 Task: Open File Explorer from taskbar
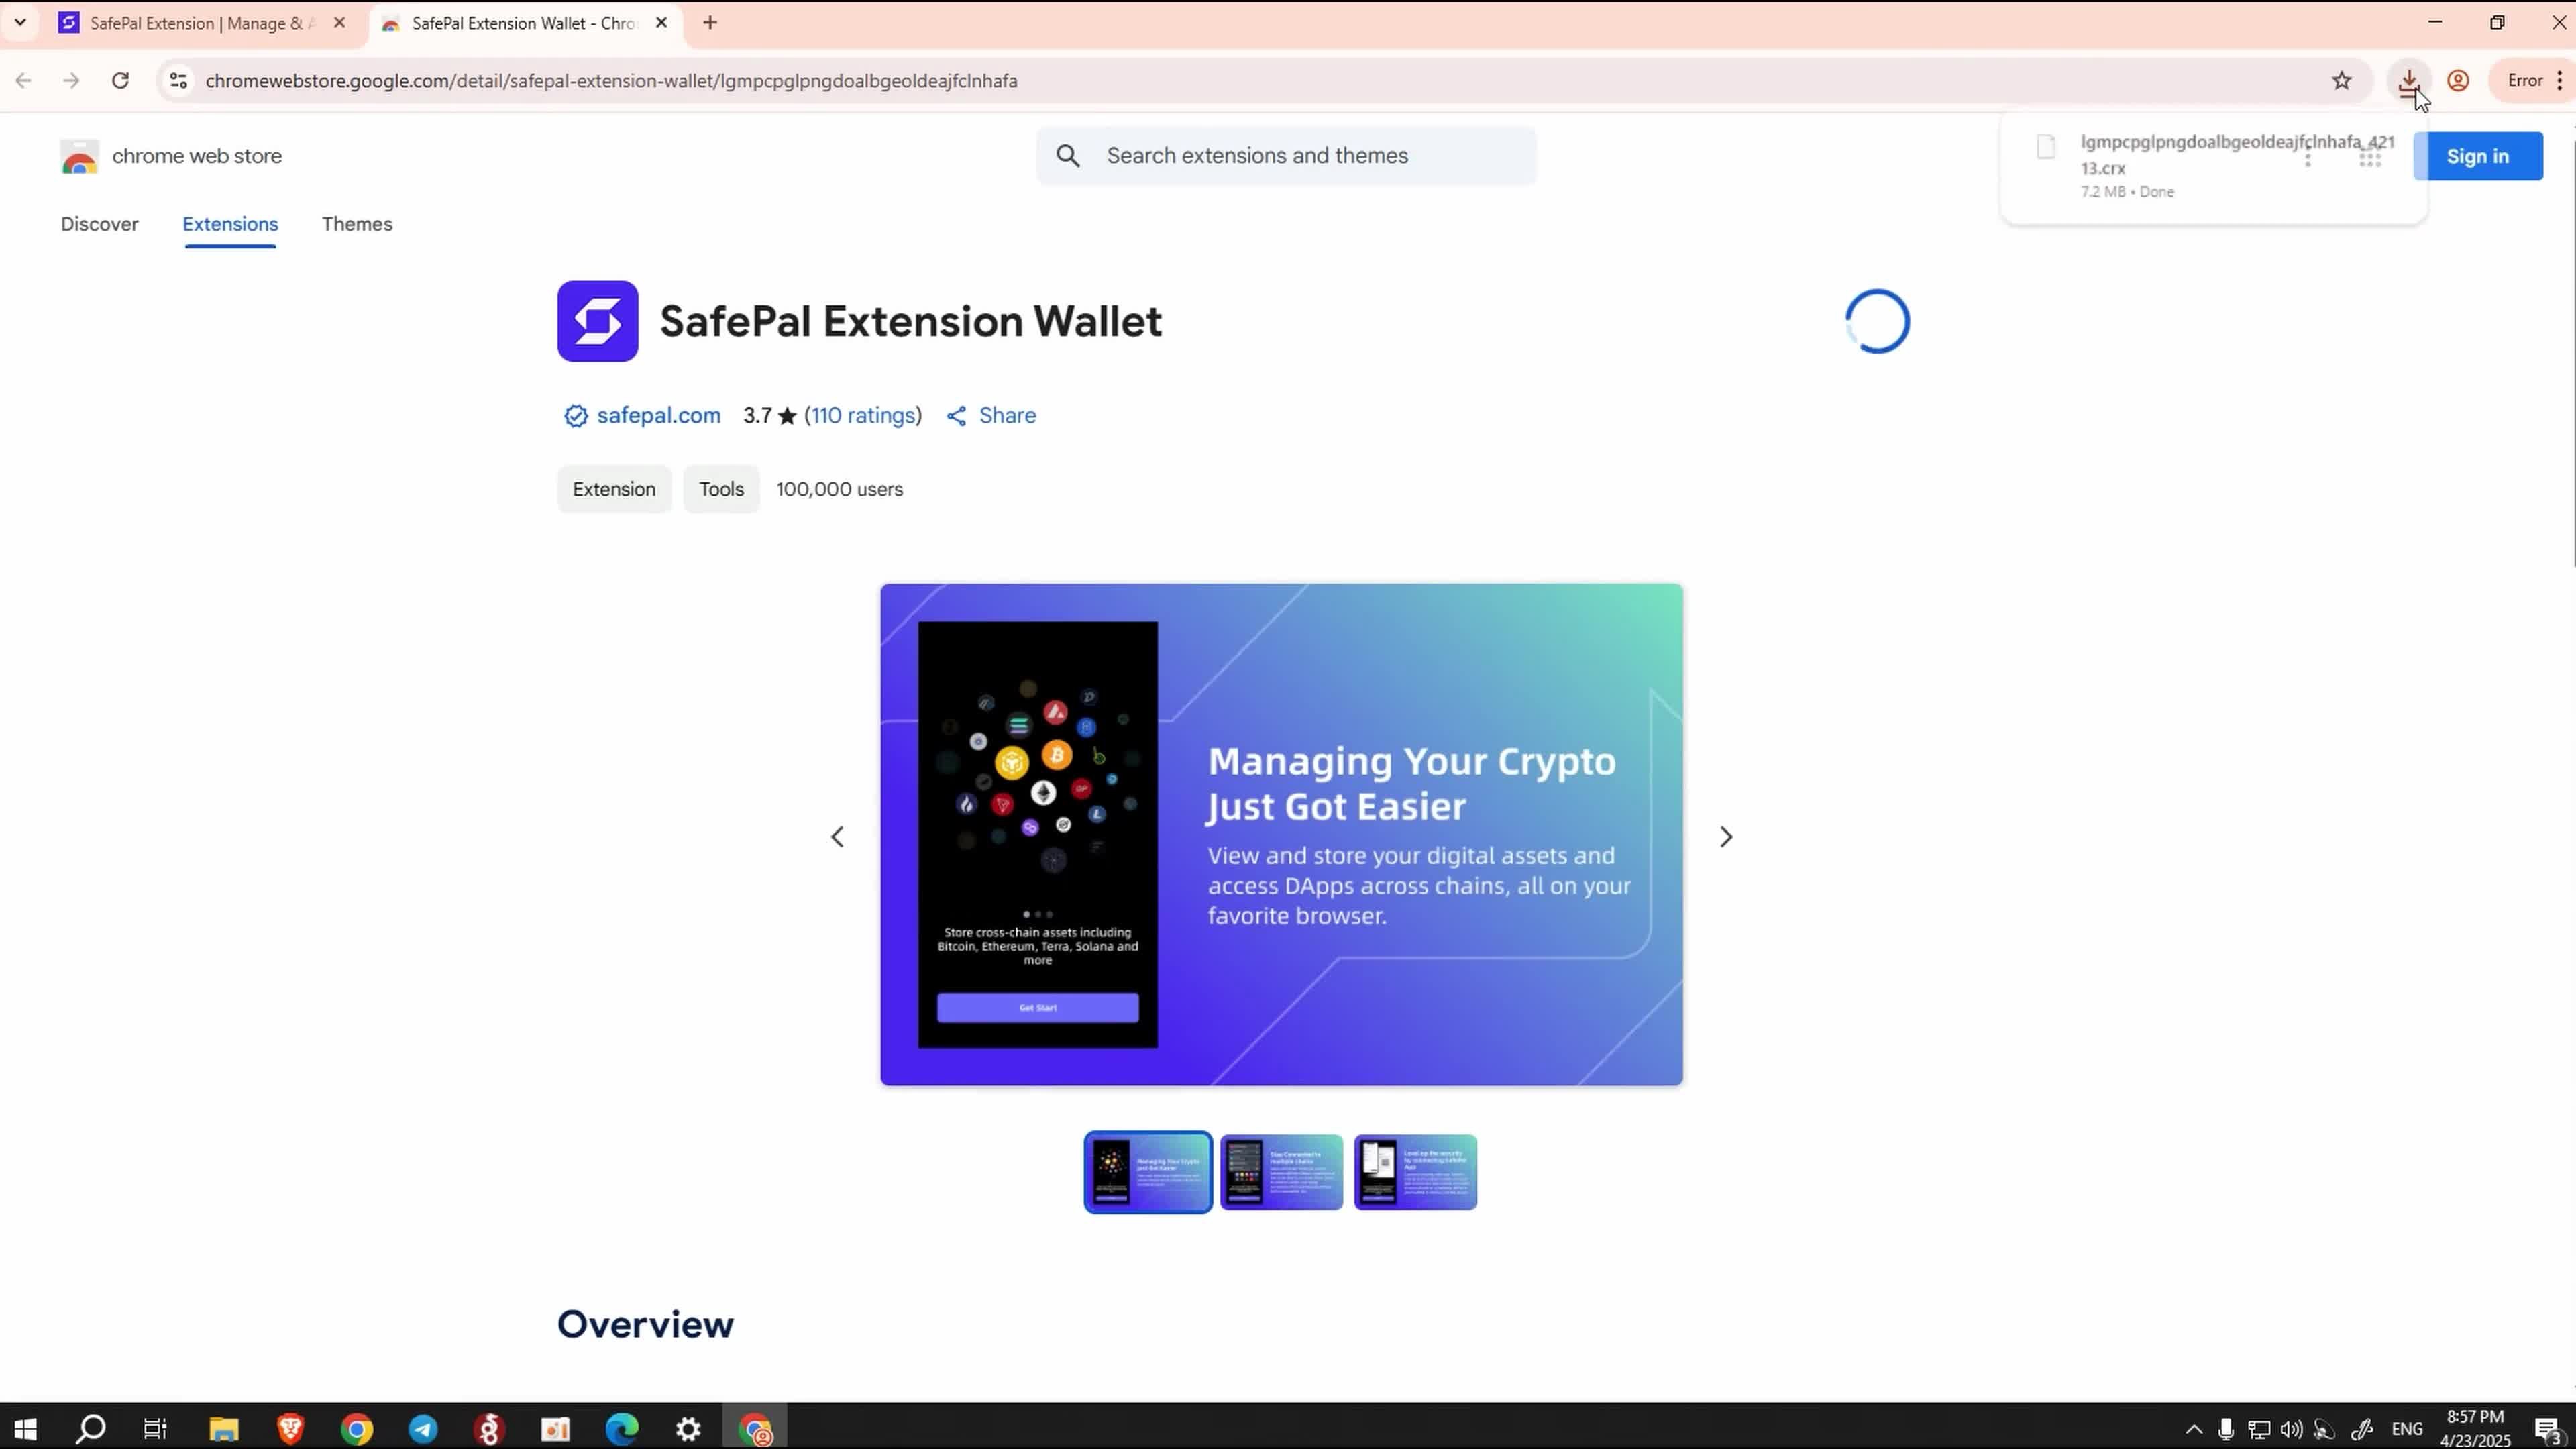click(223, 1428)
